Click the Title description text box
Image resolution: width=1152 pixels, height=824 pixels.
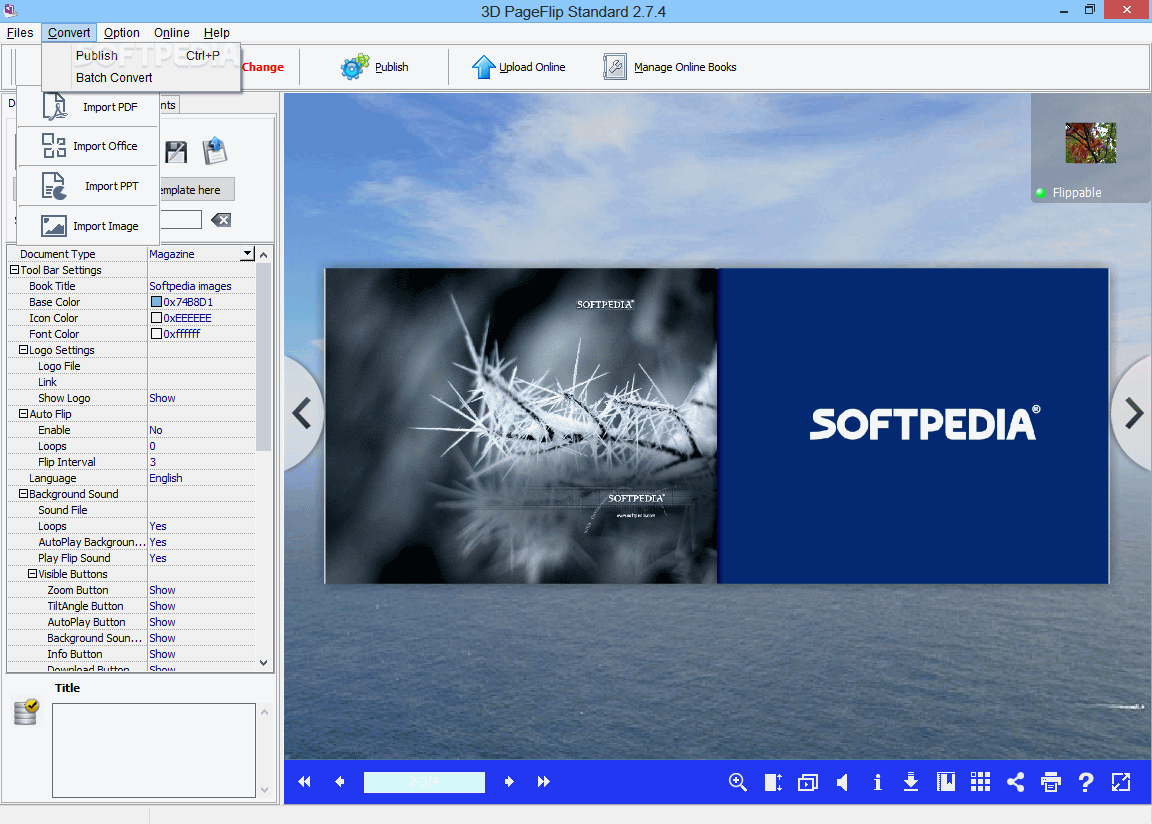[154, 750]
